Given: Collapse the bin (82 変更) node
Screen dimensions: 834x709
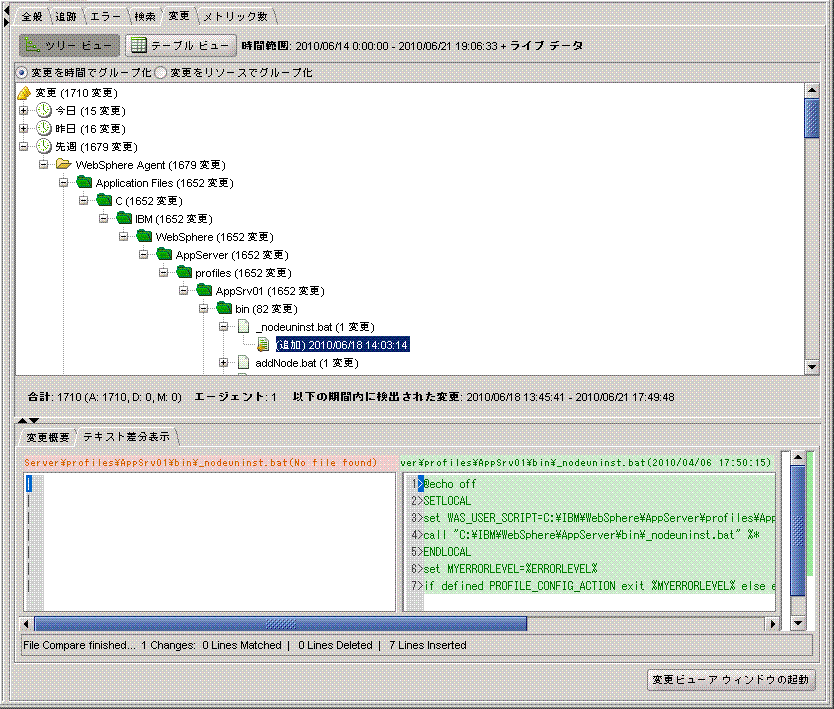Looking at the screenshot, I should [x=203, y=308].
